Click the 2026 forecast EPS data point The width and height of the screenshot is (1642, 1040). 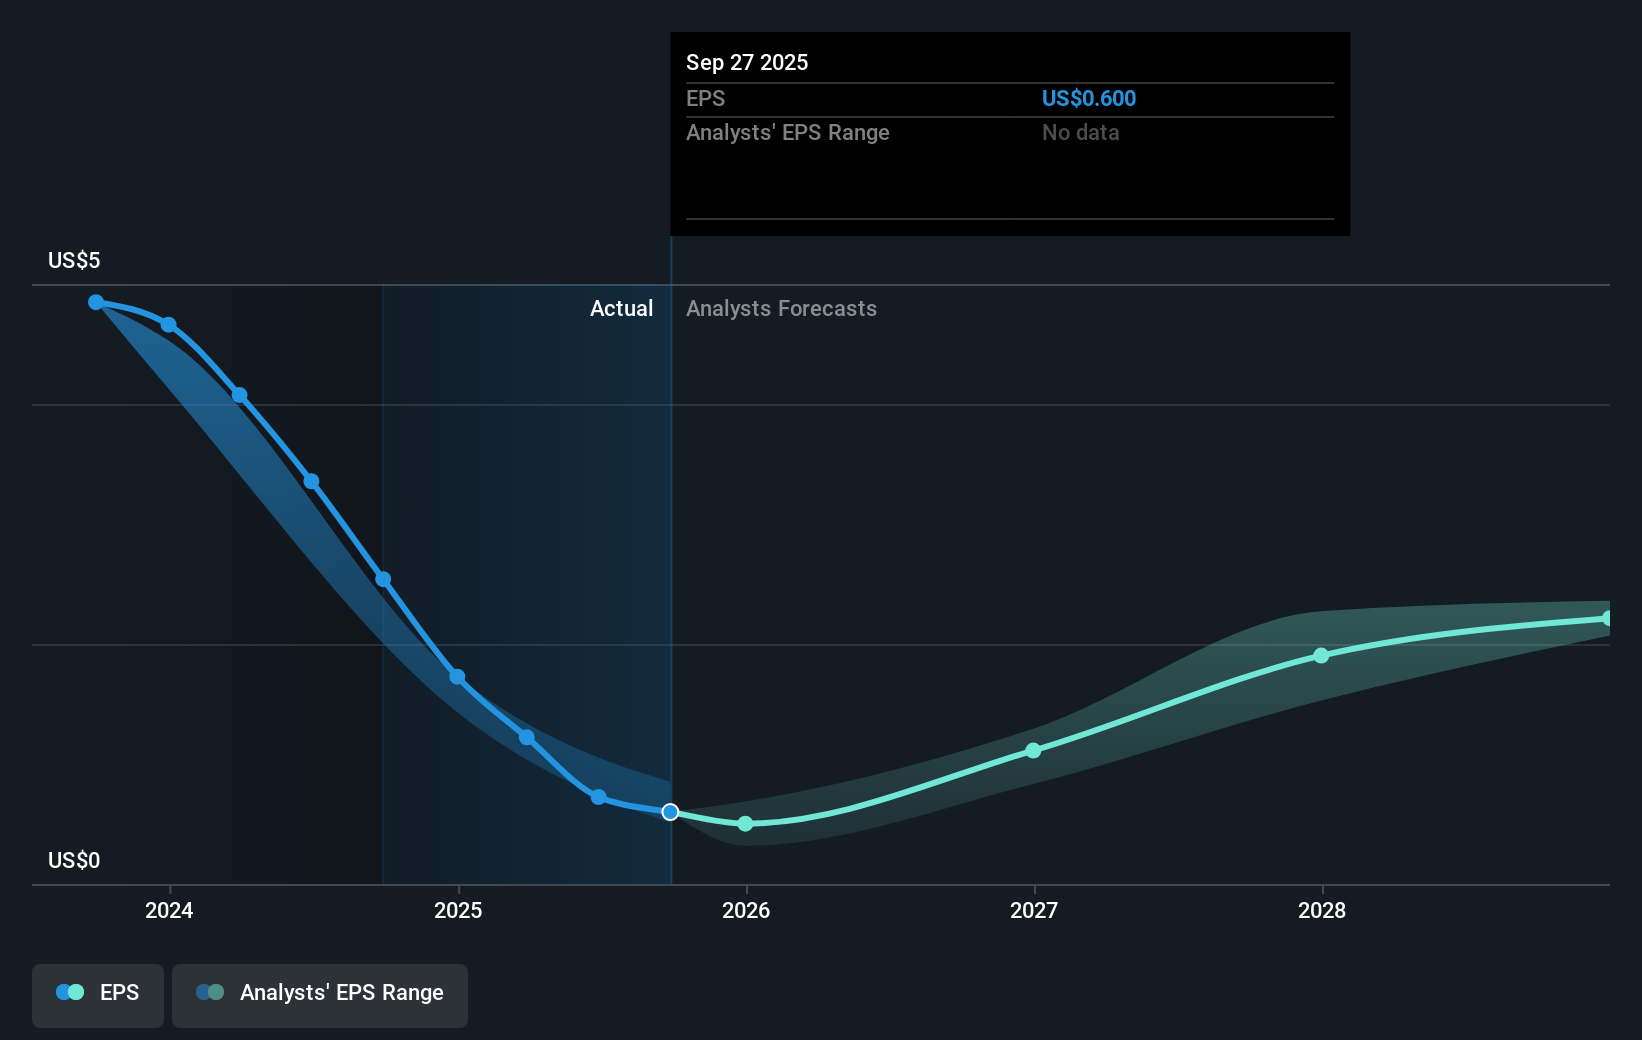tap(745, 824)
